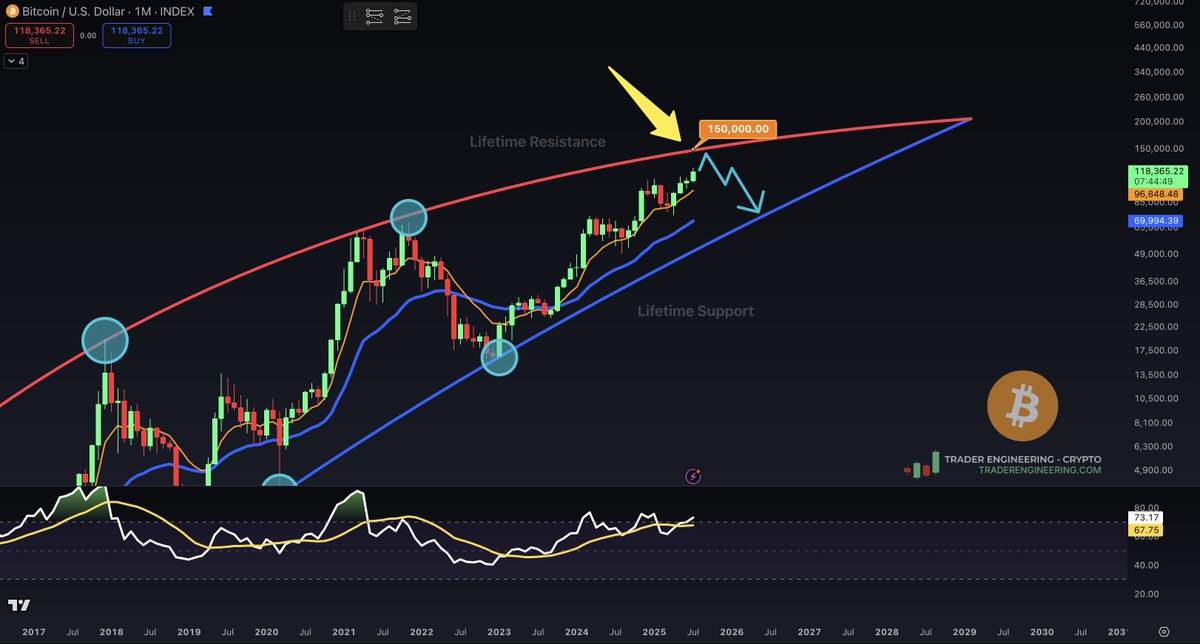Click the blue flag symbol bookmark icon
Image resolution: width=1200 pixels, height=644 pixels.
pyautogui.click(x=206, y=10)
